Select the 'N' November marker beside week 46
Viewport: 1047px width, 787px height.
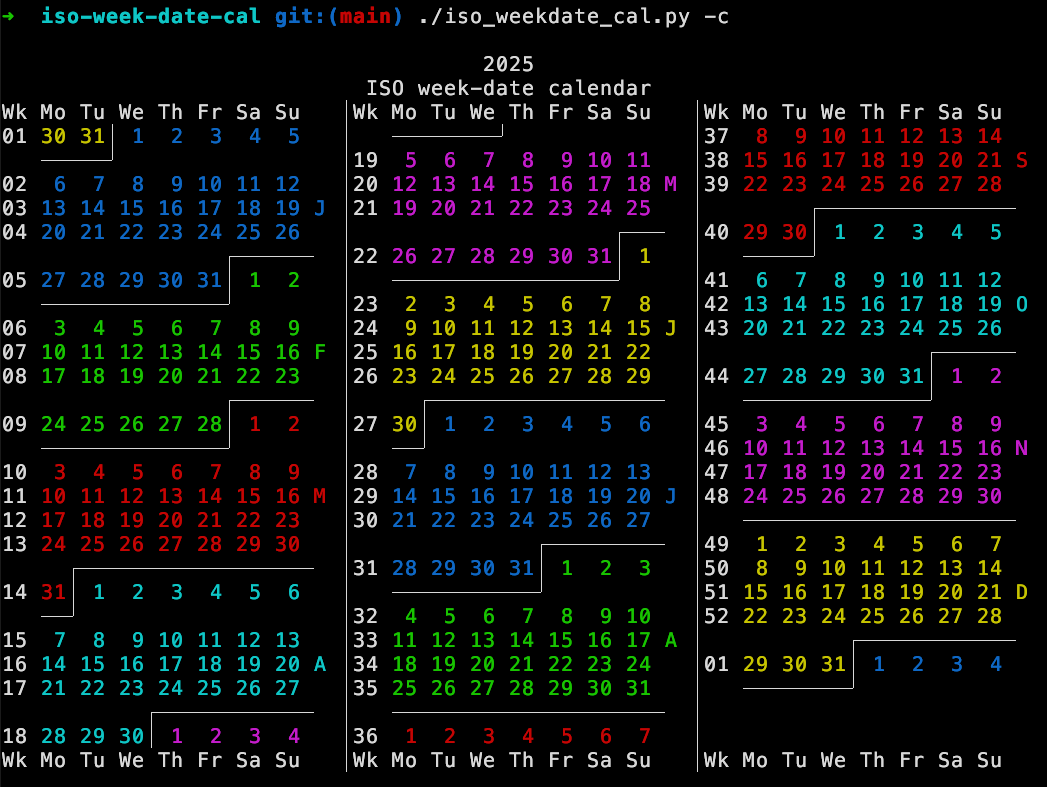[x=1023, y=448]
